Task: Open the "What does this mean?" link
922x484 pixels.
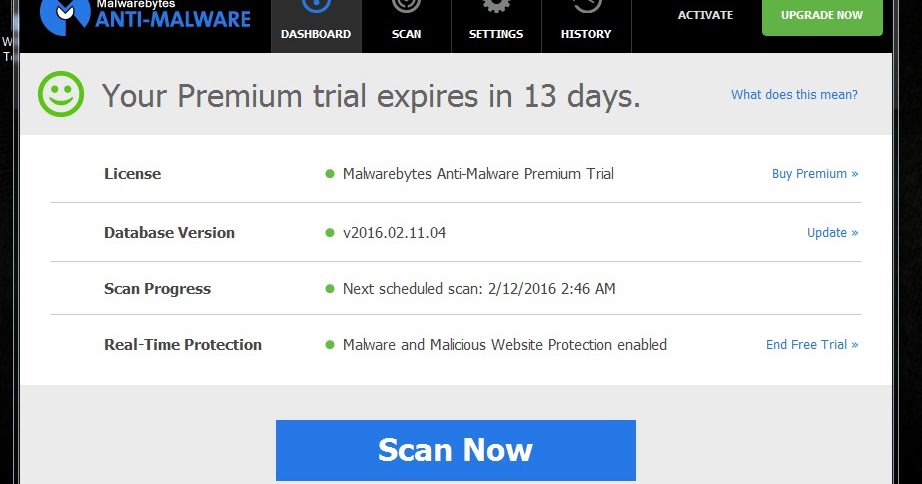Action: coord(794,95)
